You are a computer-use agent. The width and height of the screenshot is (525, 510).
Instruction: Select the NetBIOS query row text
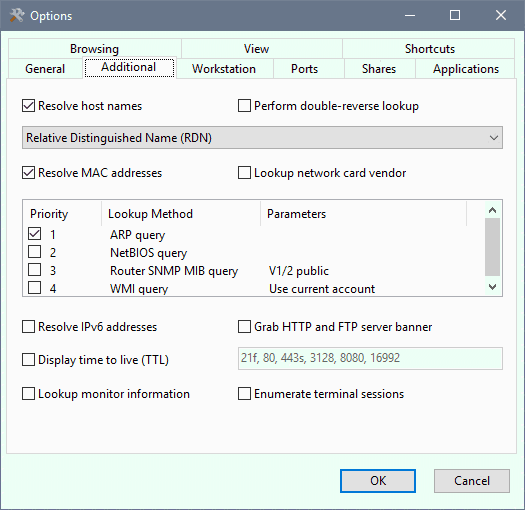148,253
